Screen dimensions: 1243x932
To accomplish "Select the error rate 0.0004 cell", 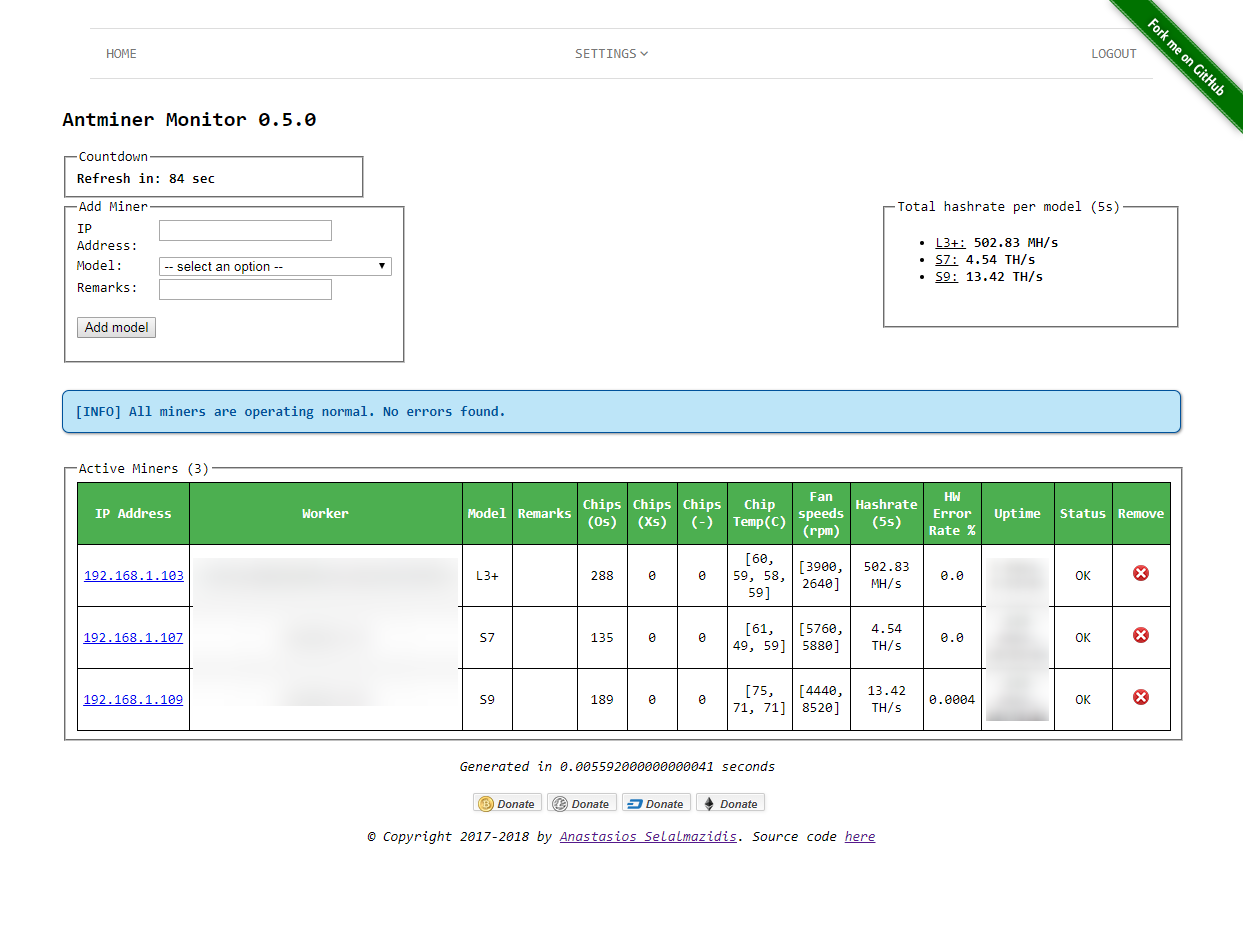I will coord(952,699).
